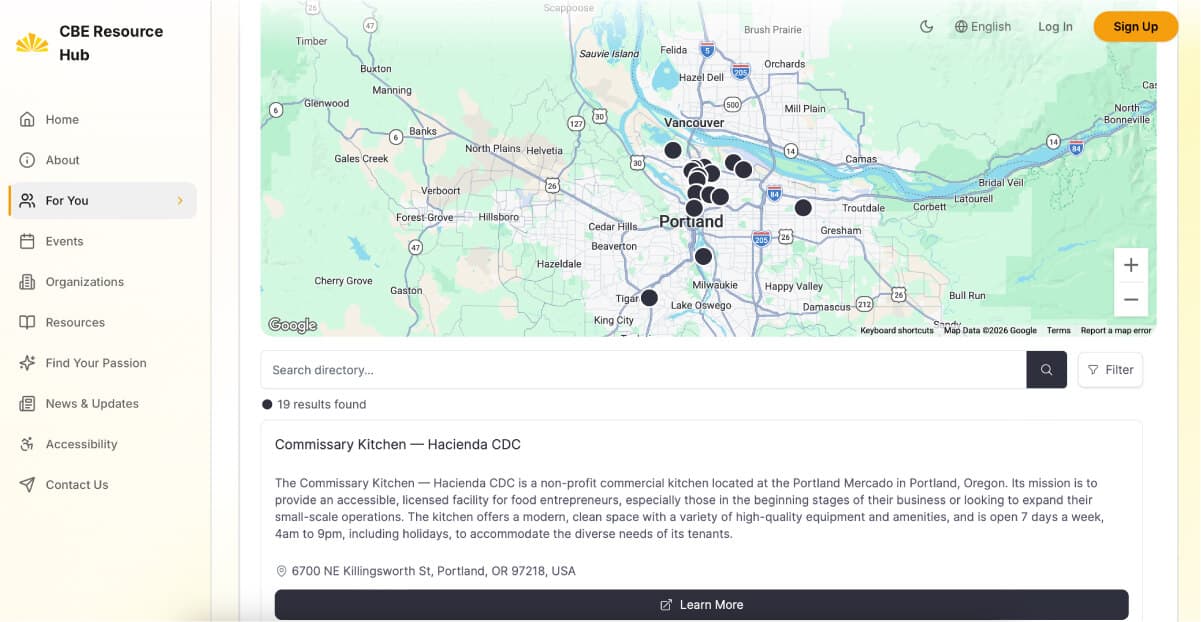Open the Filter options
This screenshot has width=1201, height=622.
[1110, 370]
